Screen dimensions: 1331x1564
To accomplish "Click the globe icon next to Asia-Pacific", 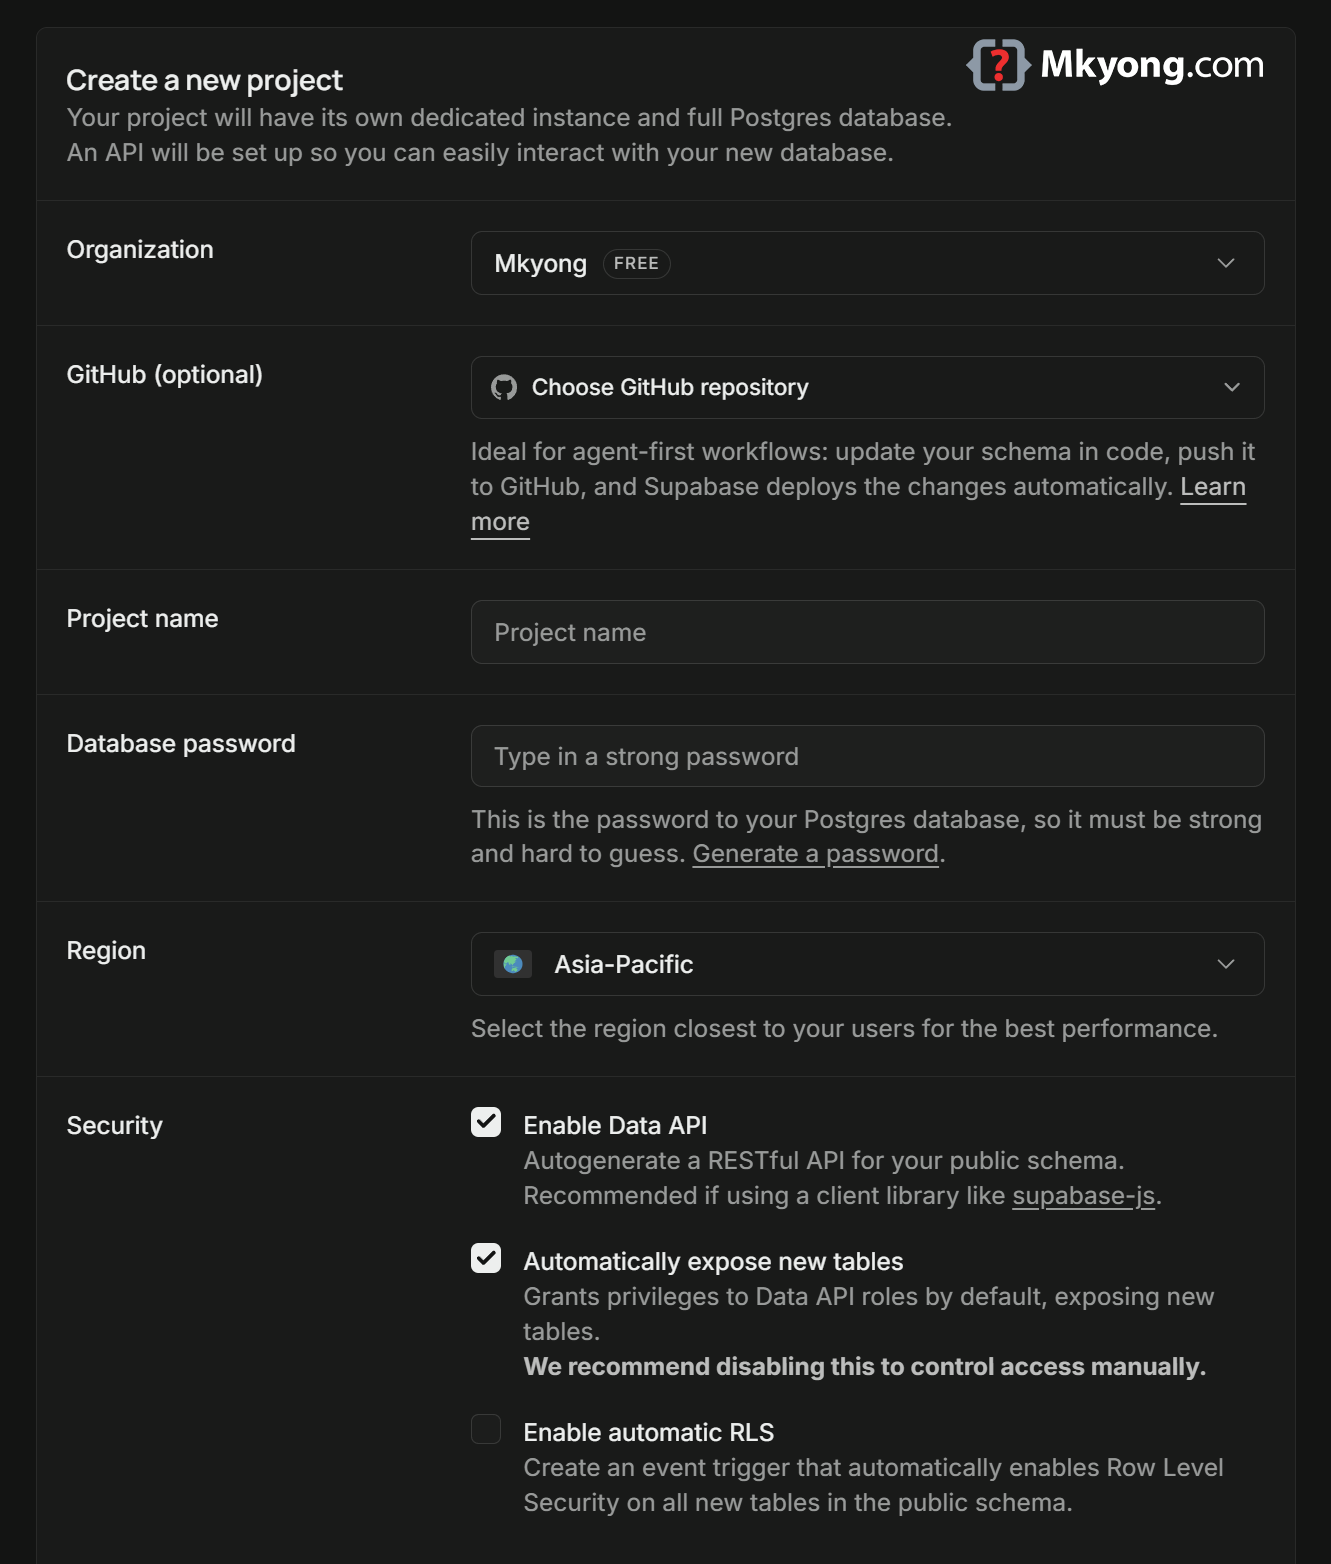I will [x=513, y=964].
